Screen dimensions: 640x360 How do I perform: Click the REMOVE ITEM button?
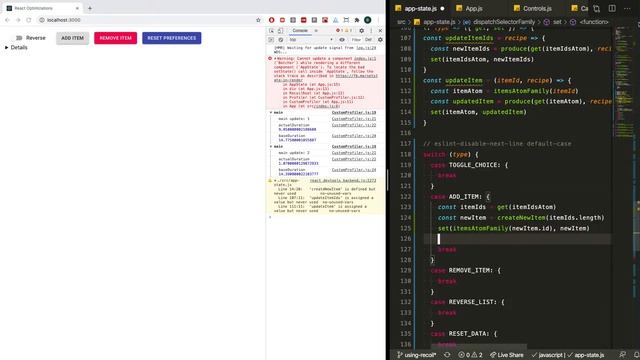click(116, 38)
